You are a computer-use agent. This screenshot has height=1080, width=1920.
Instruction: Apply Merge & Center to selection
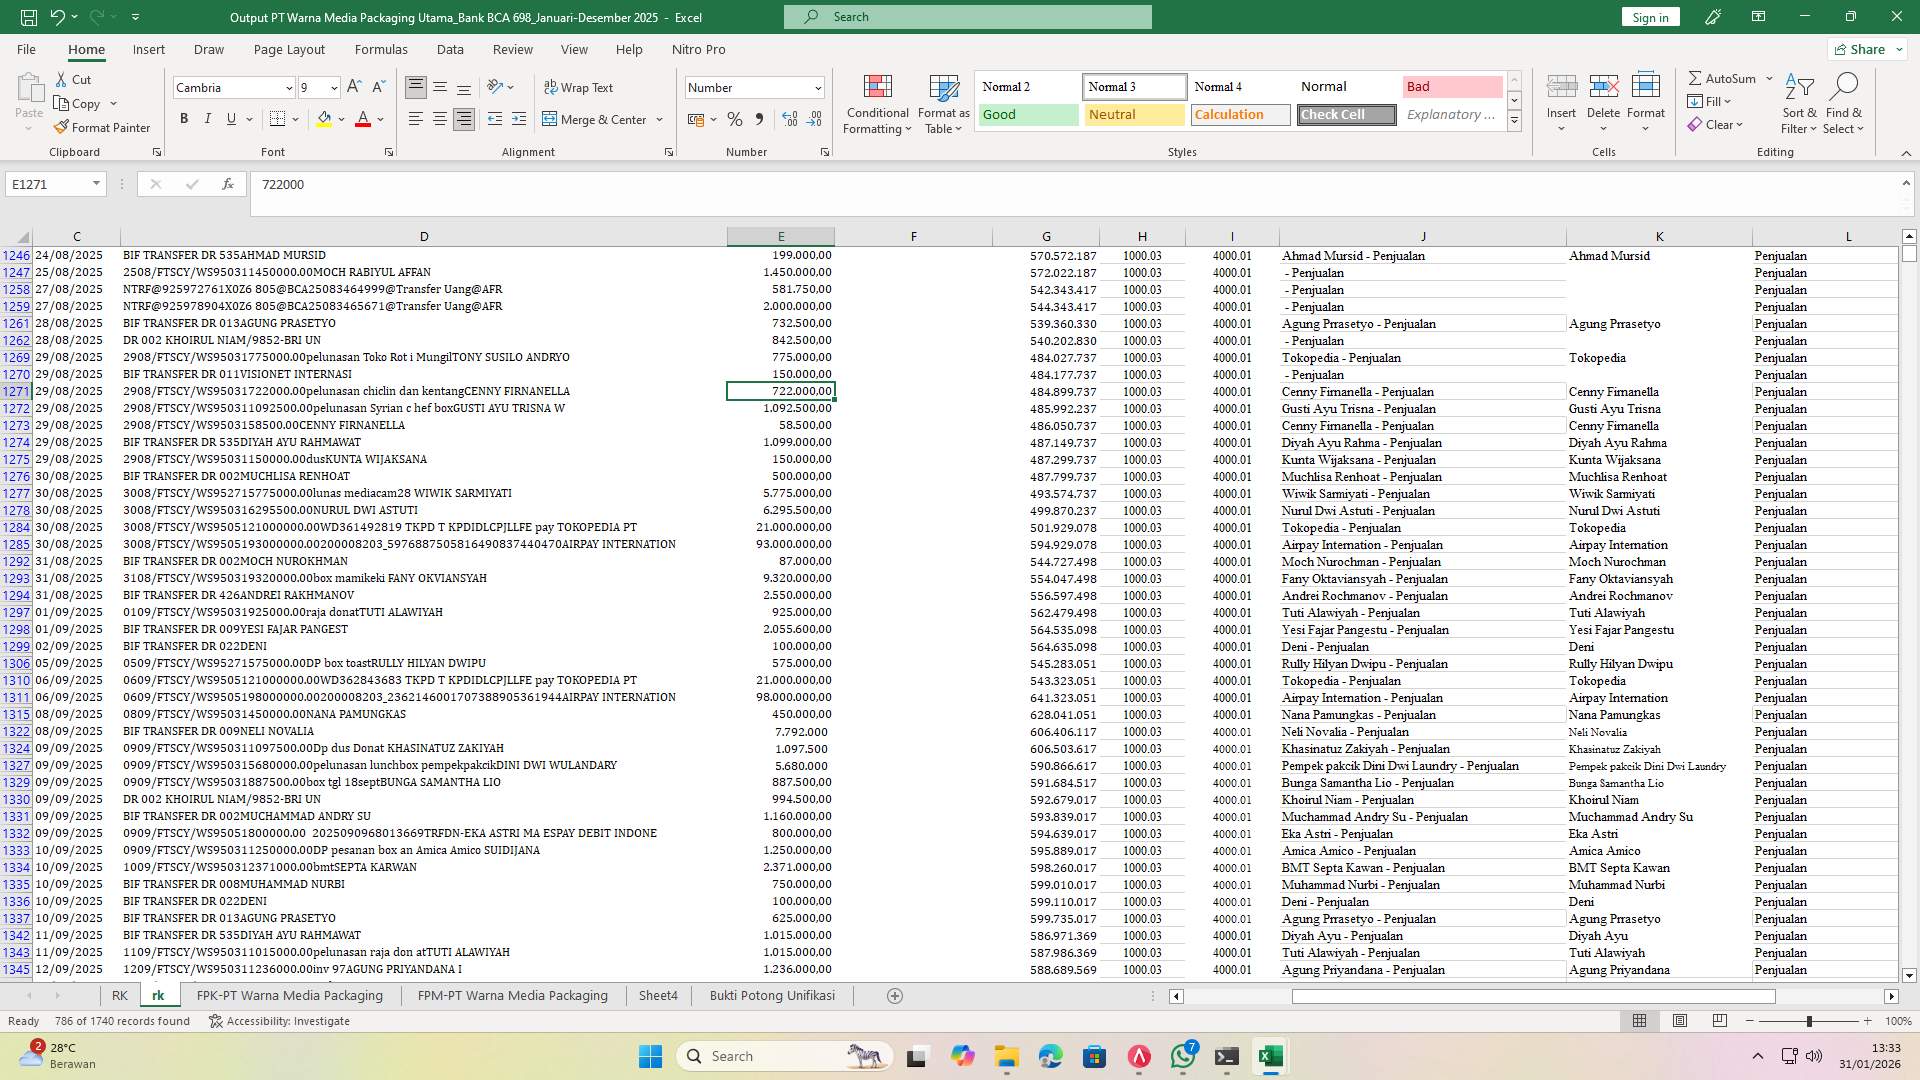click(x=596, y=119)
